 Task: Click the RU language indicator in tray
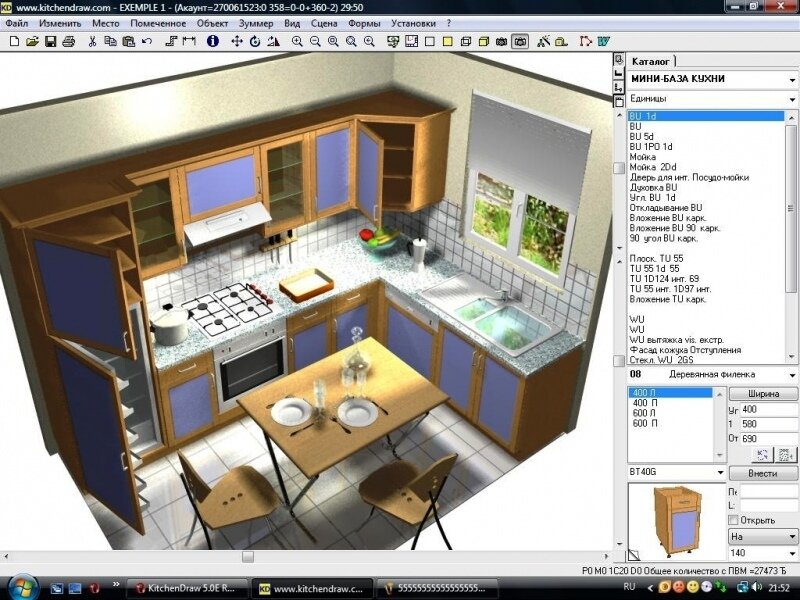click(x=629, y=587)
